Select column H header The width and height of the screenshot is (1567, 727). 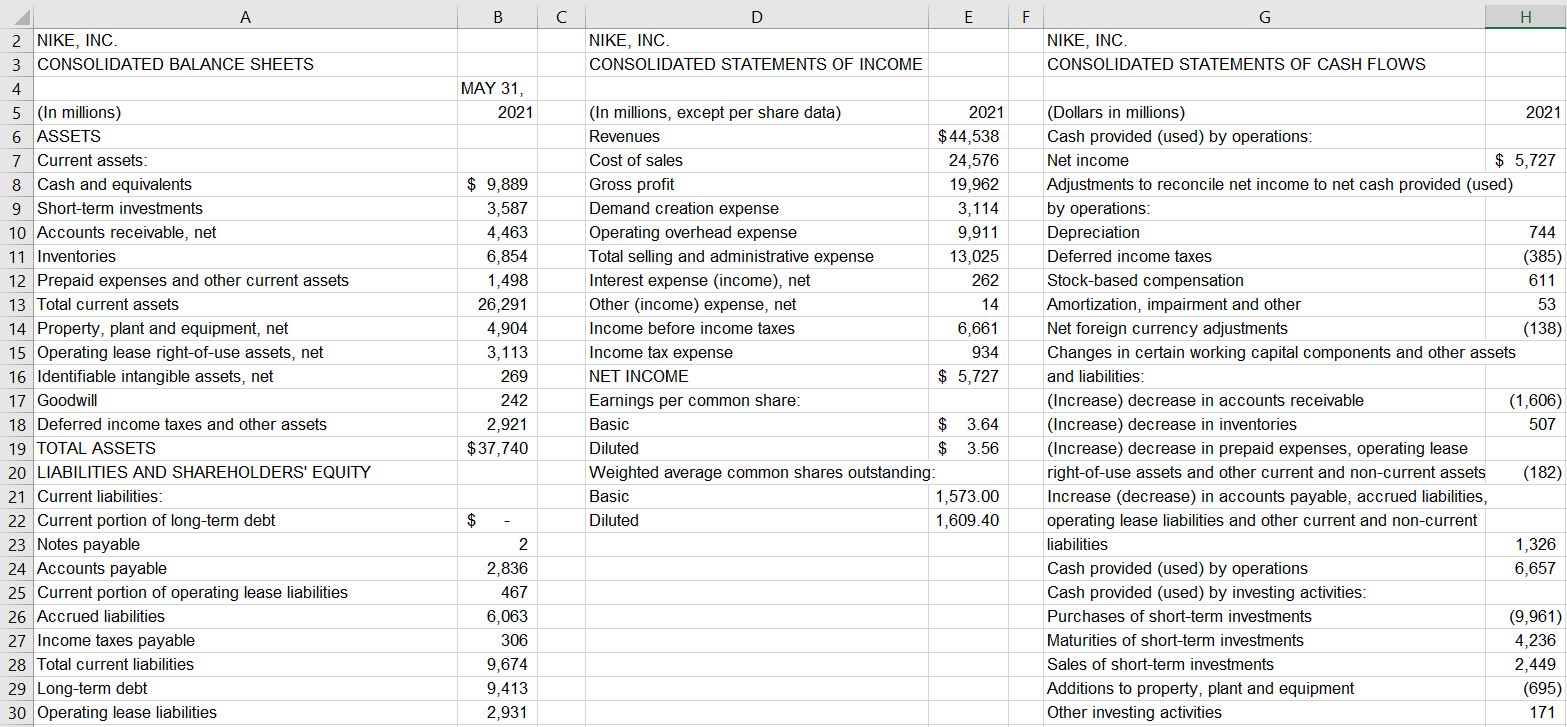(1525, 15)
